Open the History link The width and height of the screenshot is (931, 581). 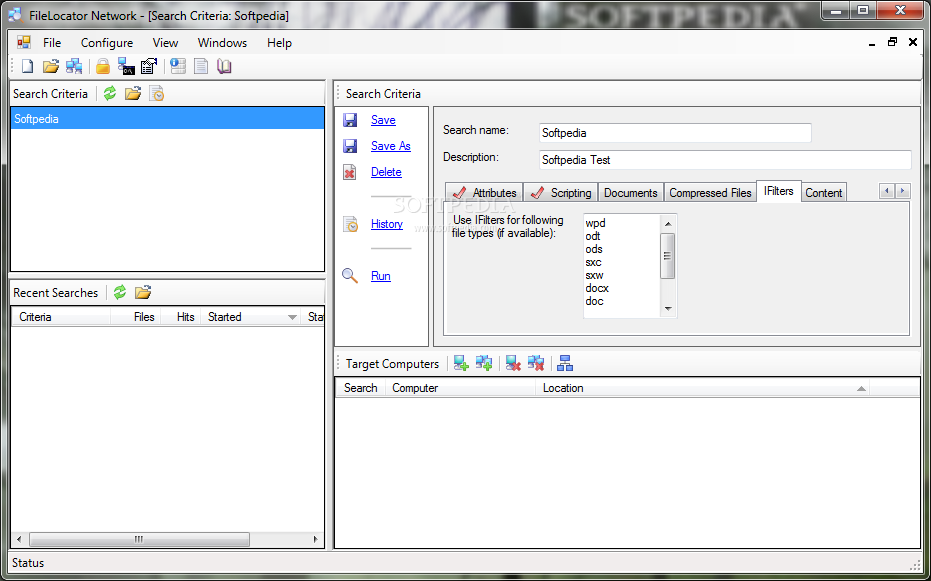tap(387, 224)
